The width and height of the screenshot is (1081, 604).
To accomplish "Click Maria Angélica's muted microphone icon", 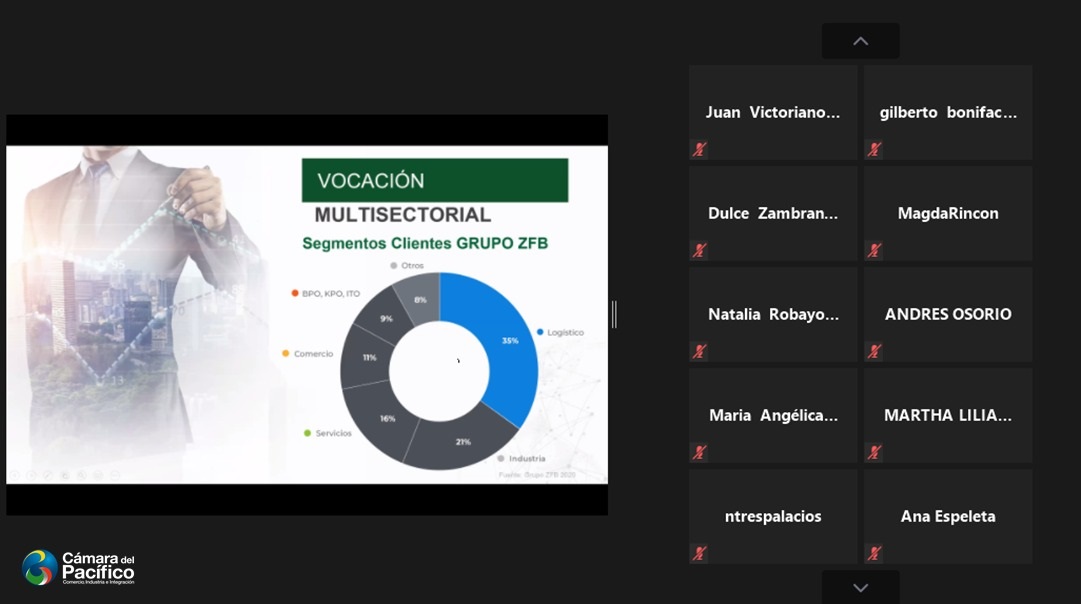I will pos(700,452).
